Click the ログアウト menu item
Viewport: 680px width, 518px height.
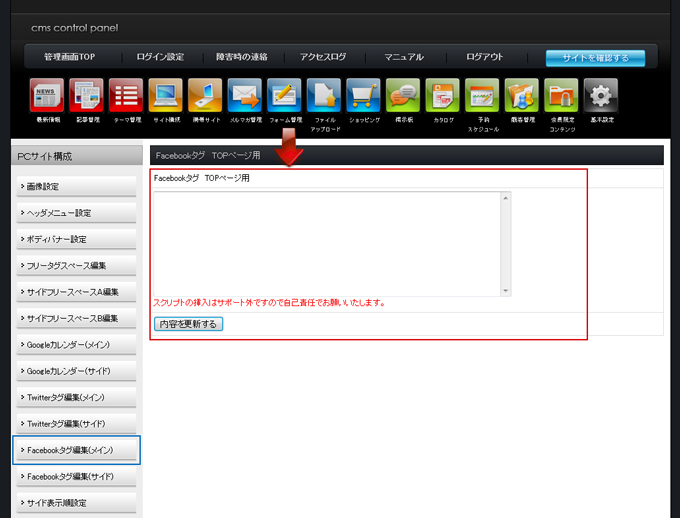pos(484,57)
